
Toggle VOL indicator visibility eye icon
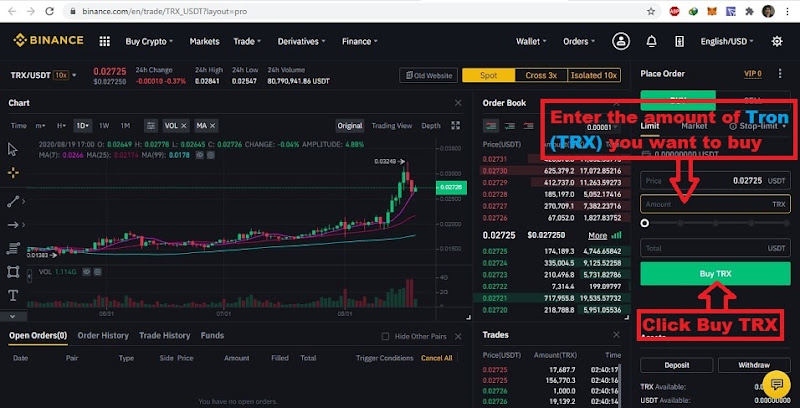(x=87, y=272)
